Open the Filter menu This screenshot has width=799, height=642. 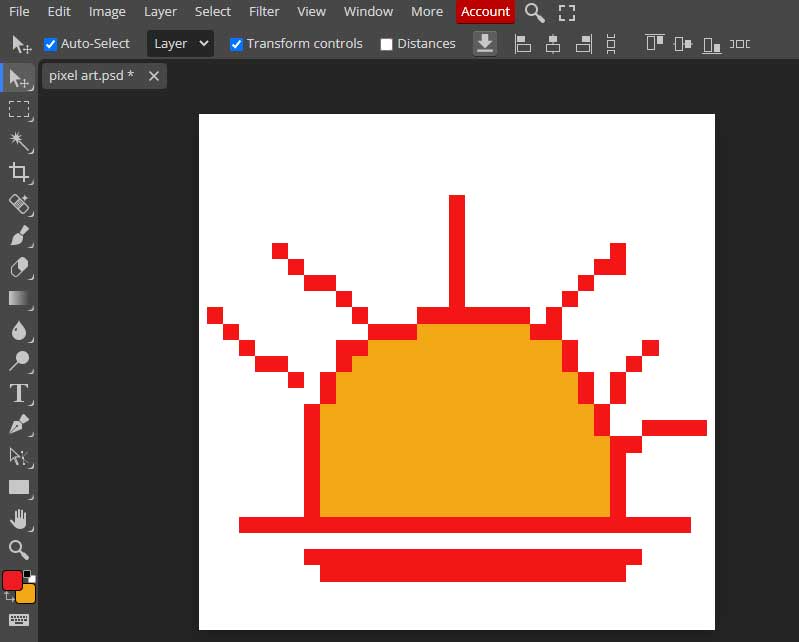tap(264, 12)
